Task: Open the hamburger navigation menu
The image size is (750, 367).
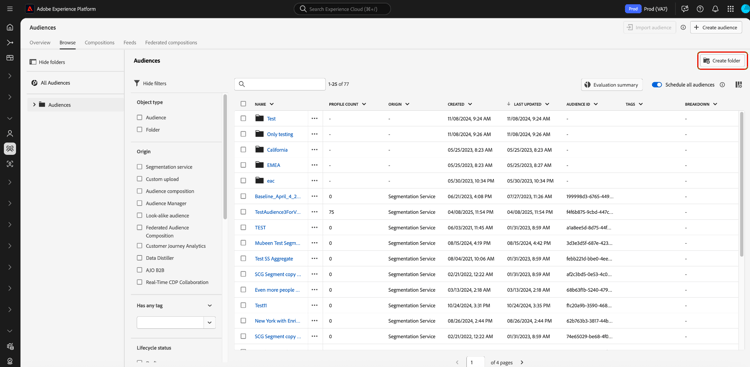Action: 10,9
